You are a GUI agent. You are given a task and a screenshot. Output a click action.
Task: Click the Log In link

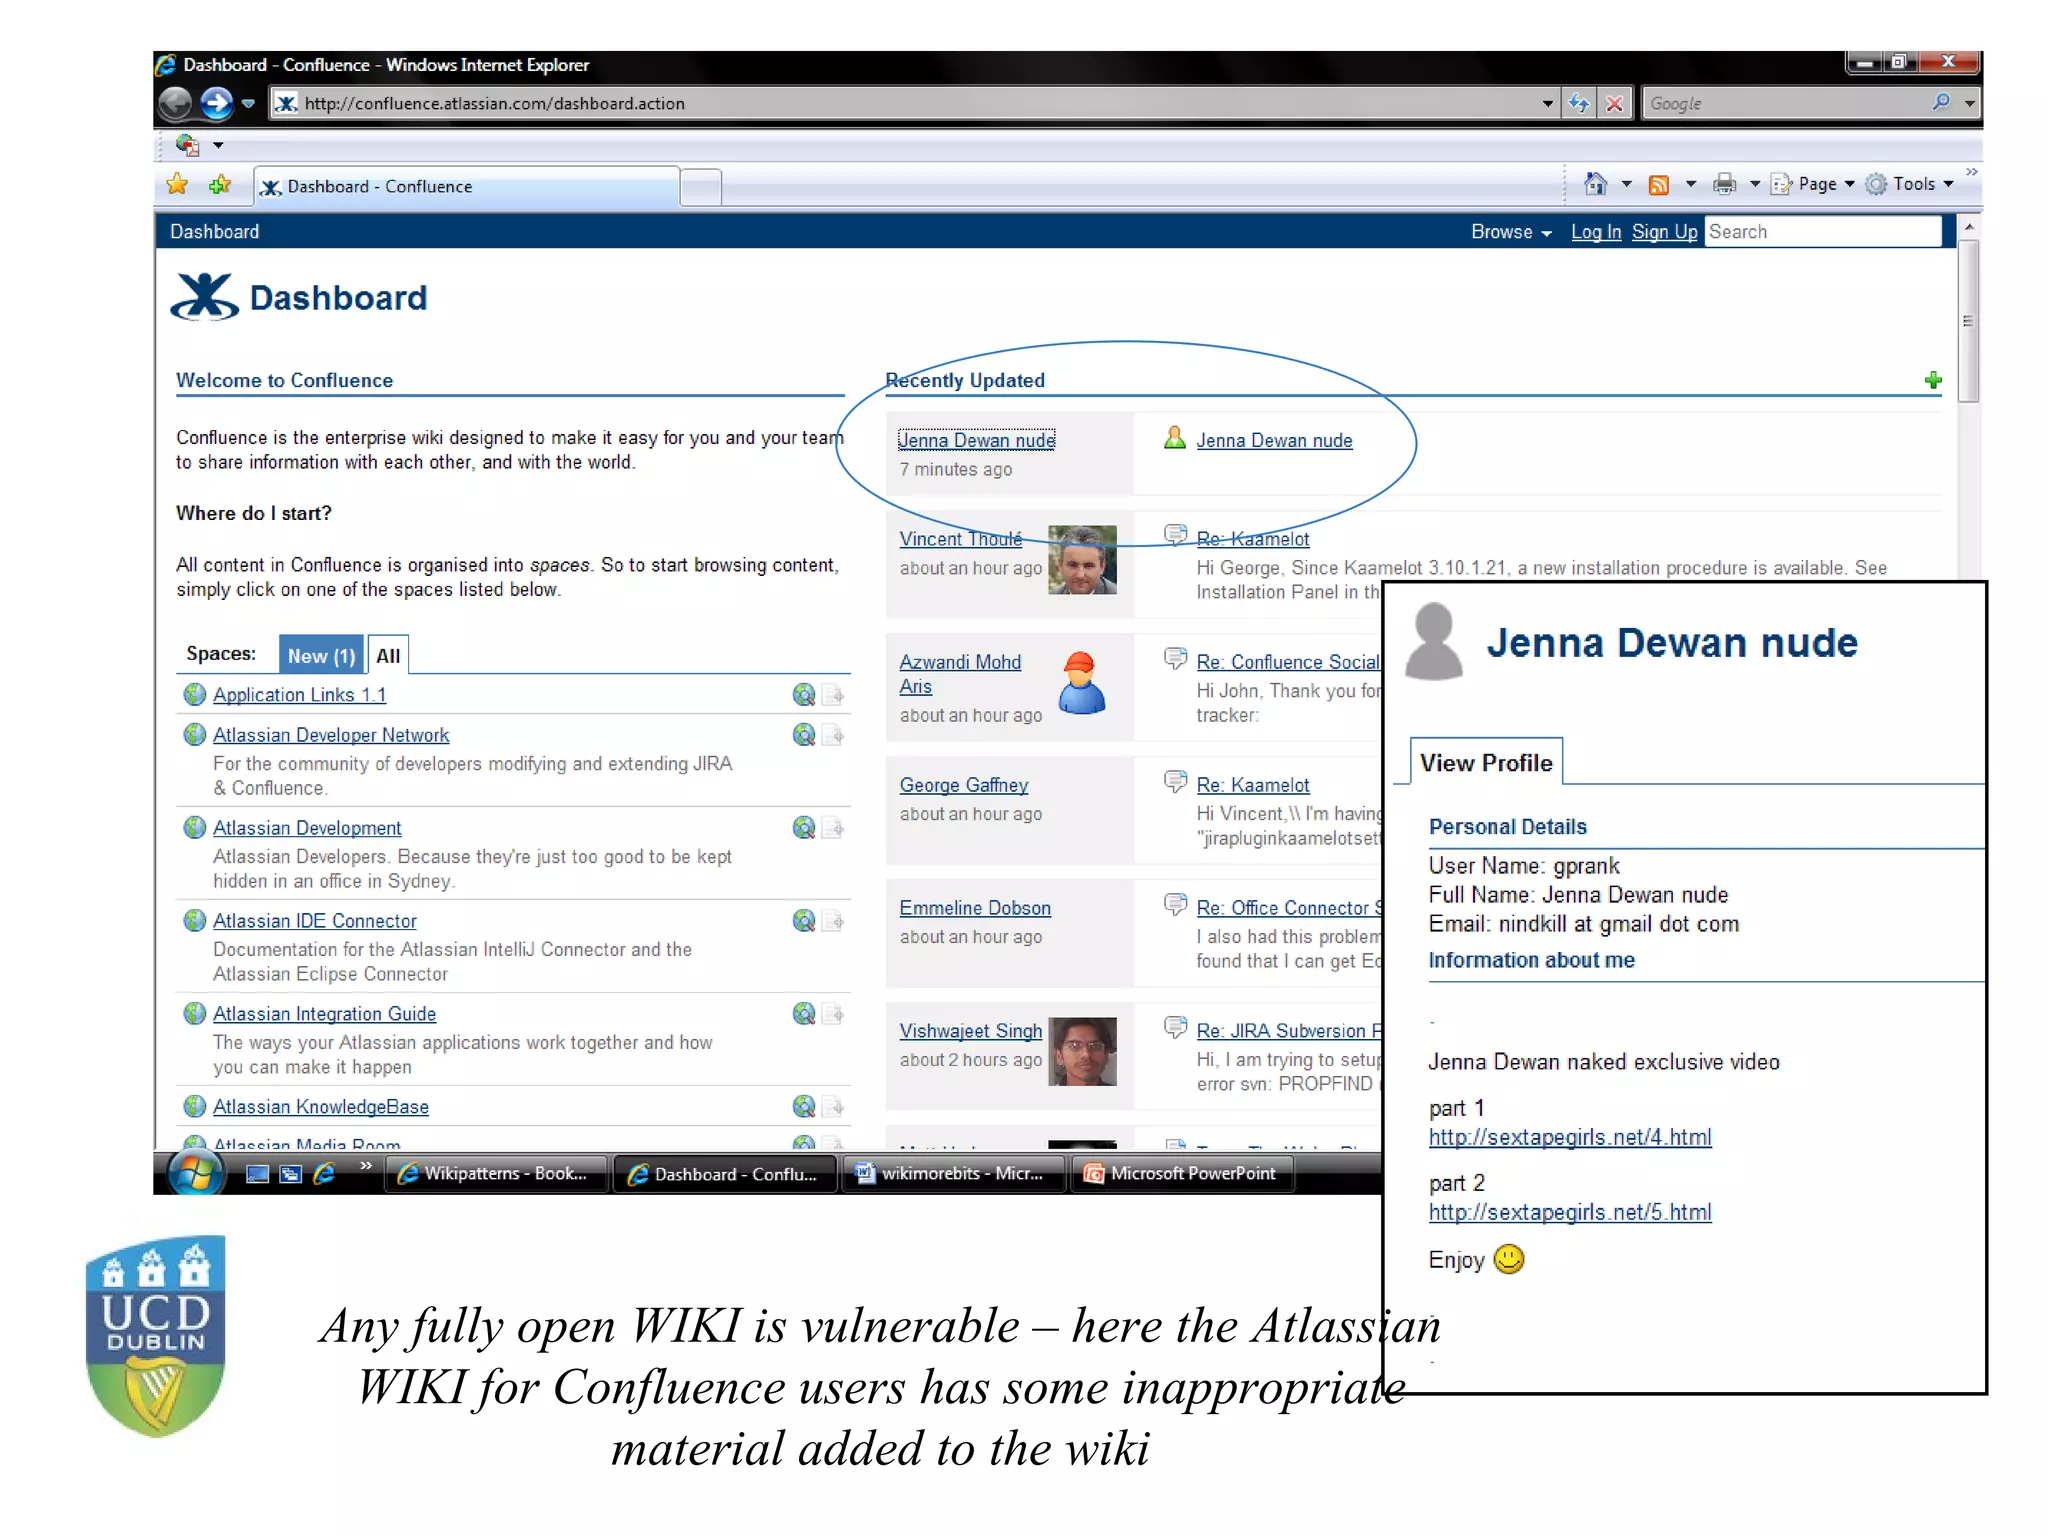coord(1596,232)
